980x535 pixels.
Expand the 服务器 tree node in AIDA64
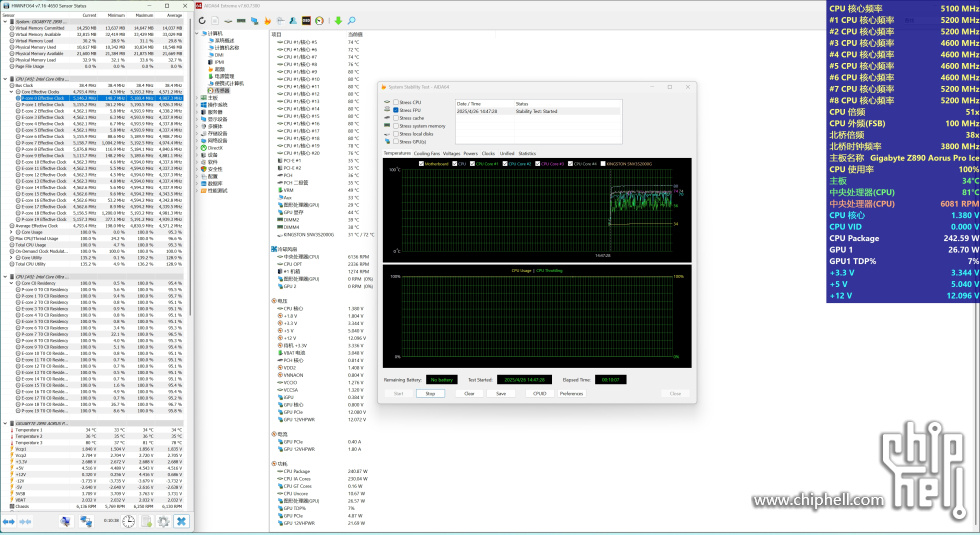click(x=198, y=112)
